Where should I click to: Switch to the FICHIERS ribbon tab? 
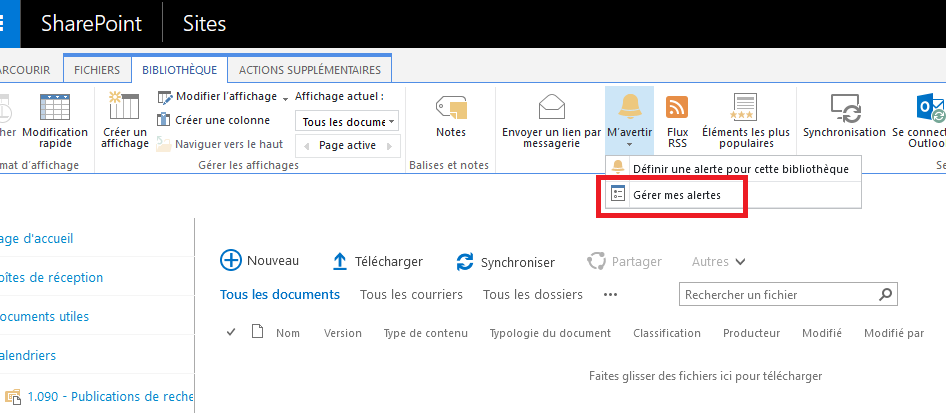pyautogui.click(x=97, y=70)
